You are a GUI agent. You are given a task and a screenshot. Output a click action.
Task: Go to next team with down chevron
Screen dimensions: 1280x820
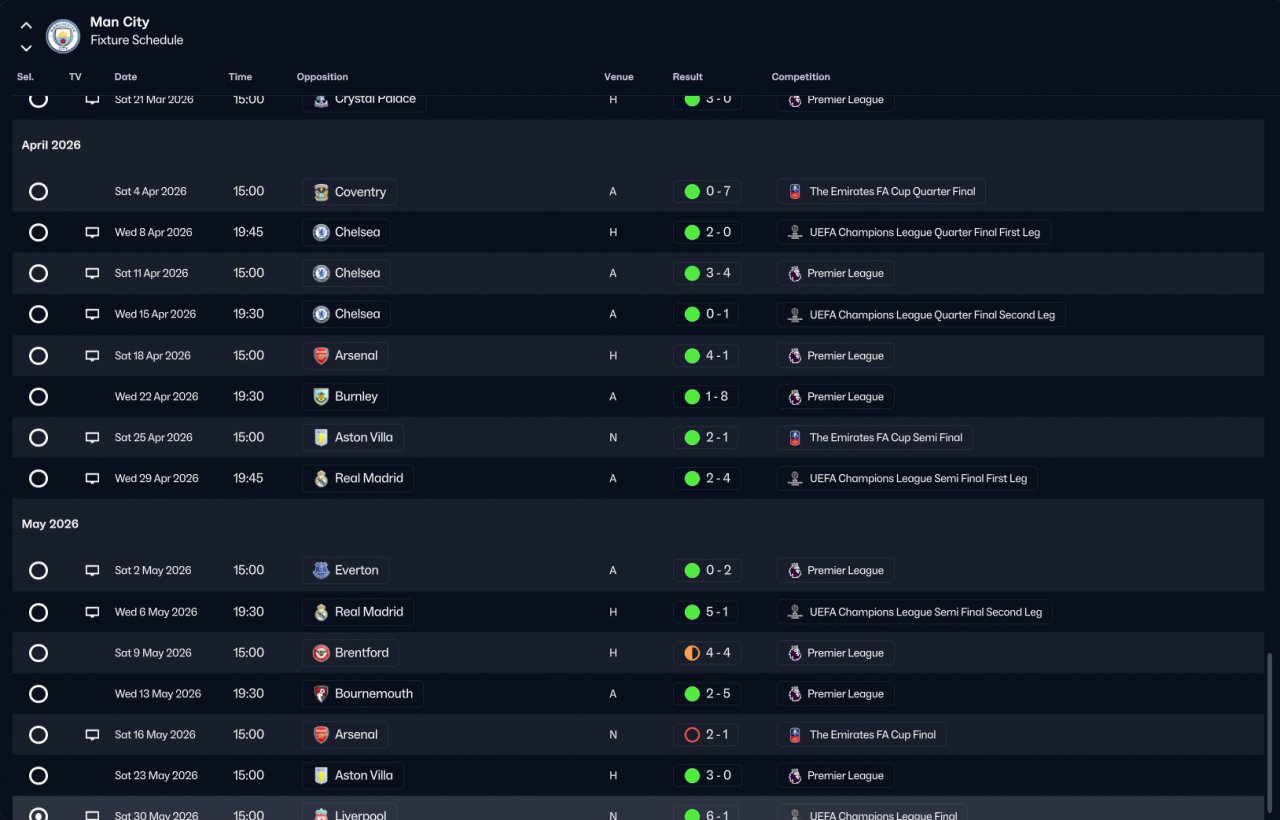point(26,48)
